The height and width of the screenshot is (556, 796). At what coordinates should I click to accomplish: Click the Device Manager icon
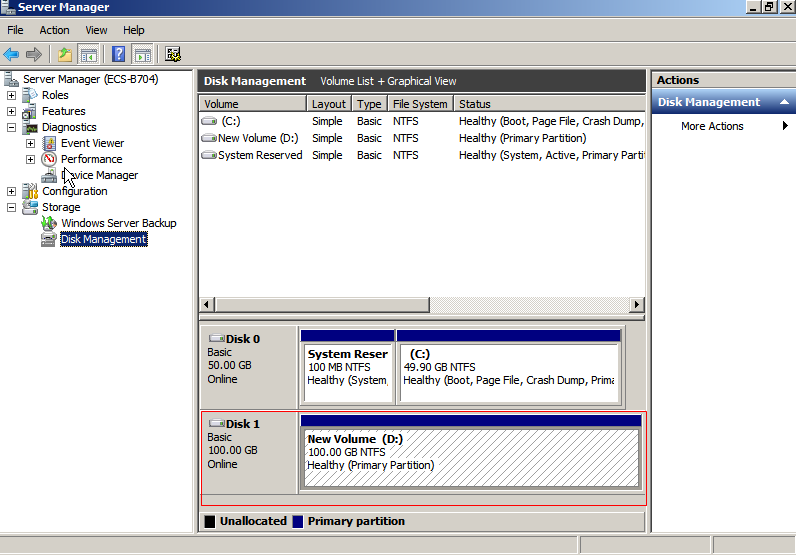click(x=49, y=175)
